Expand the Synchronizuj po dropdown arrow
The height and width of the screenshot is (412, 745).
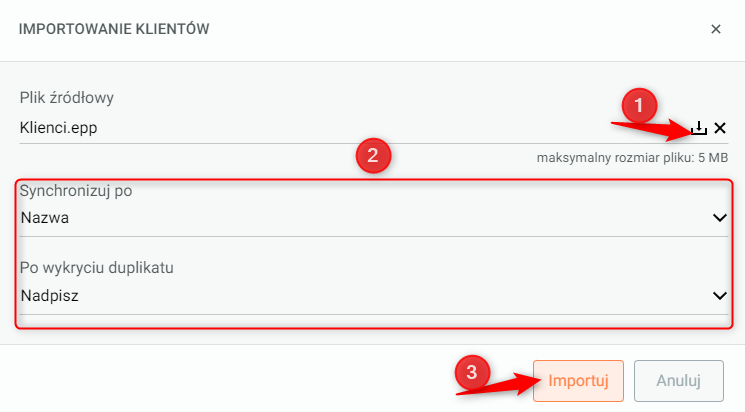point(719,217)
